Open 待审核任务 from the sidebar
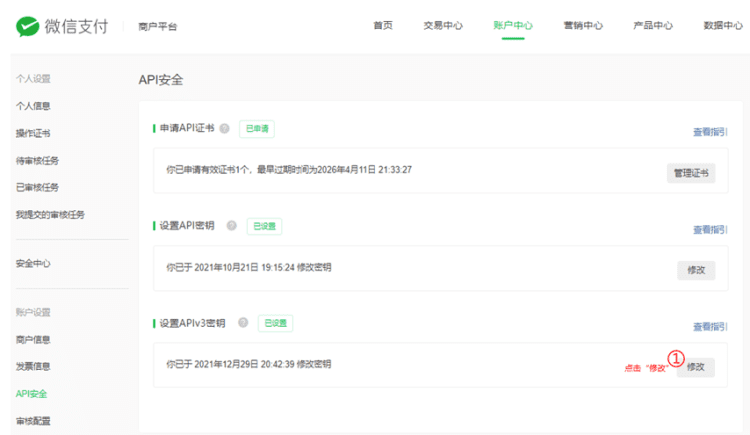 click(37, 160)
